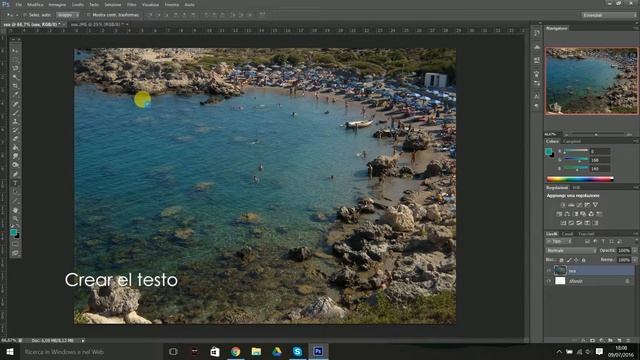This screenshot has height=360, width=640.
Task: Click the color spectrum ramp in Colore panel
Action: [x=580, y=179]
